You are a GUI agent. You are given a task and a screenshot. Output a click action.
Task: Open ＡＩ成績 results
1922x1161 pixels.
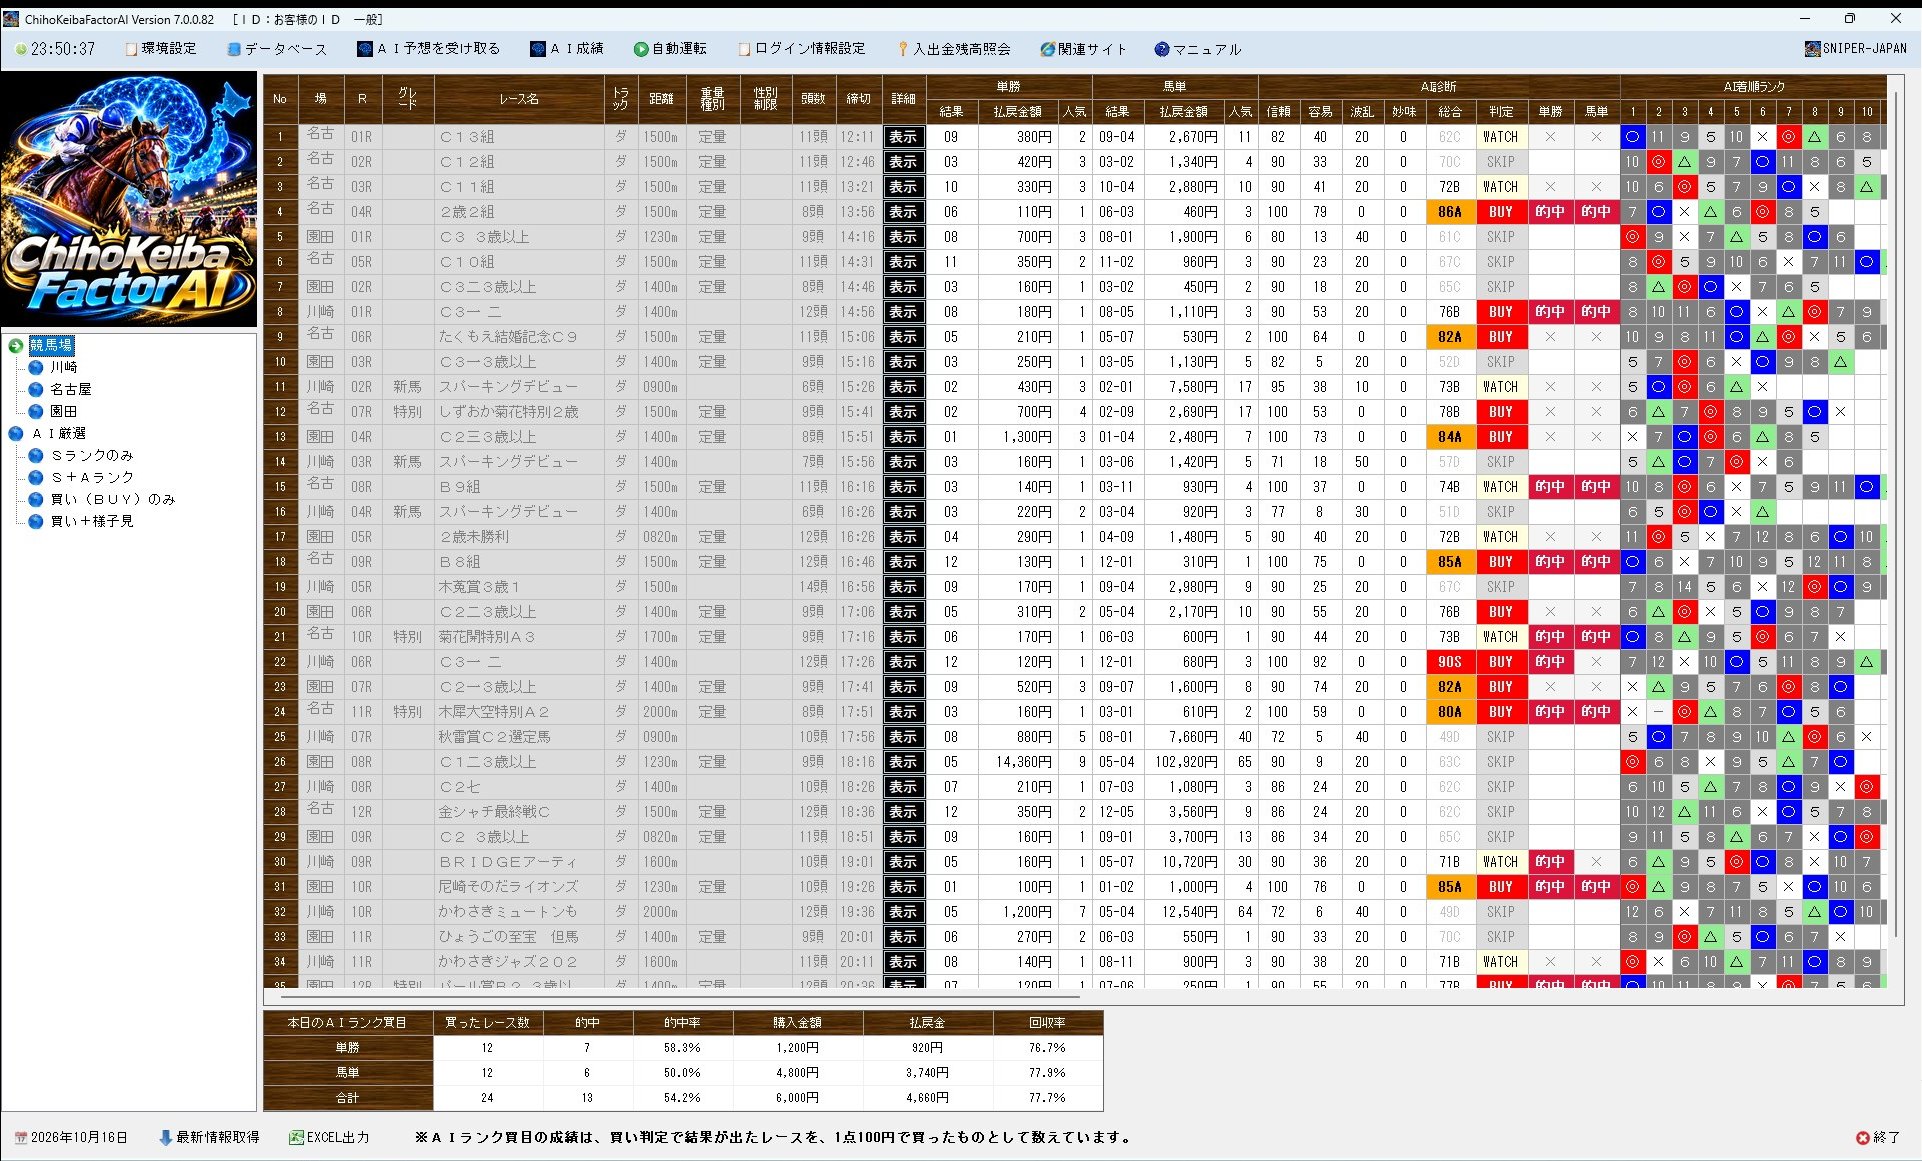[x=567, y=48]
